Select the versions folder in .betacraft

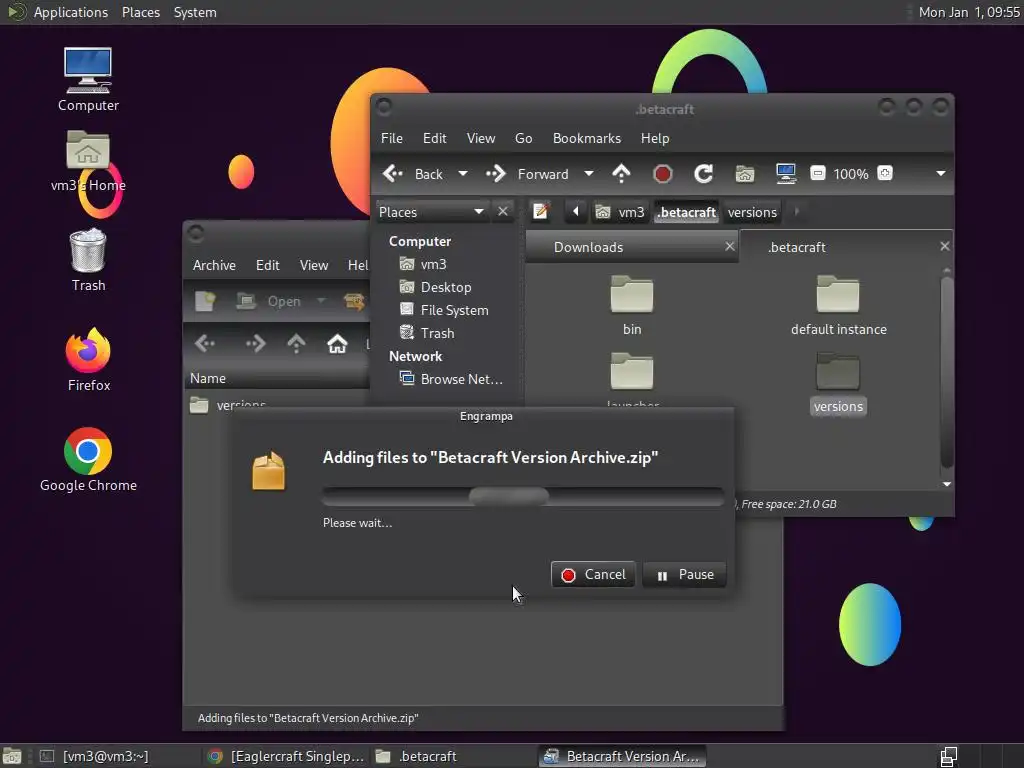[839, 384]
